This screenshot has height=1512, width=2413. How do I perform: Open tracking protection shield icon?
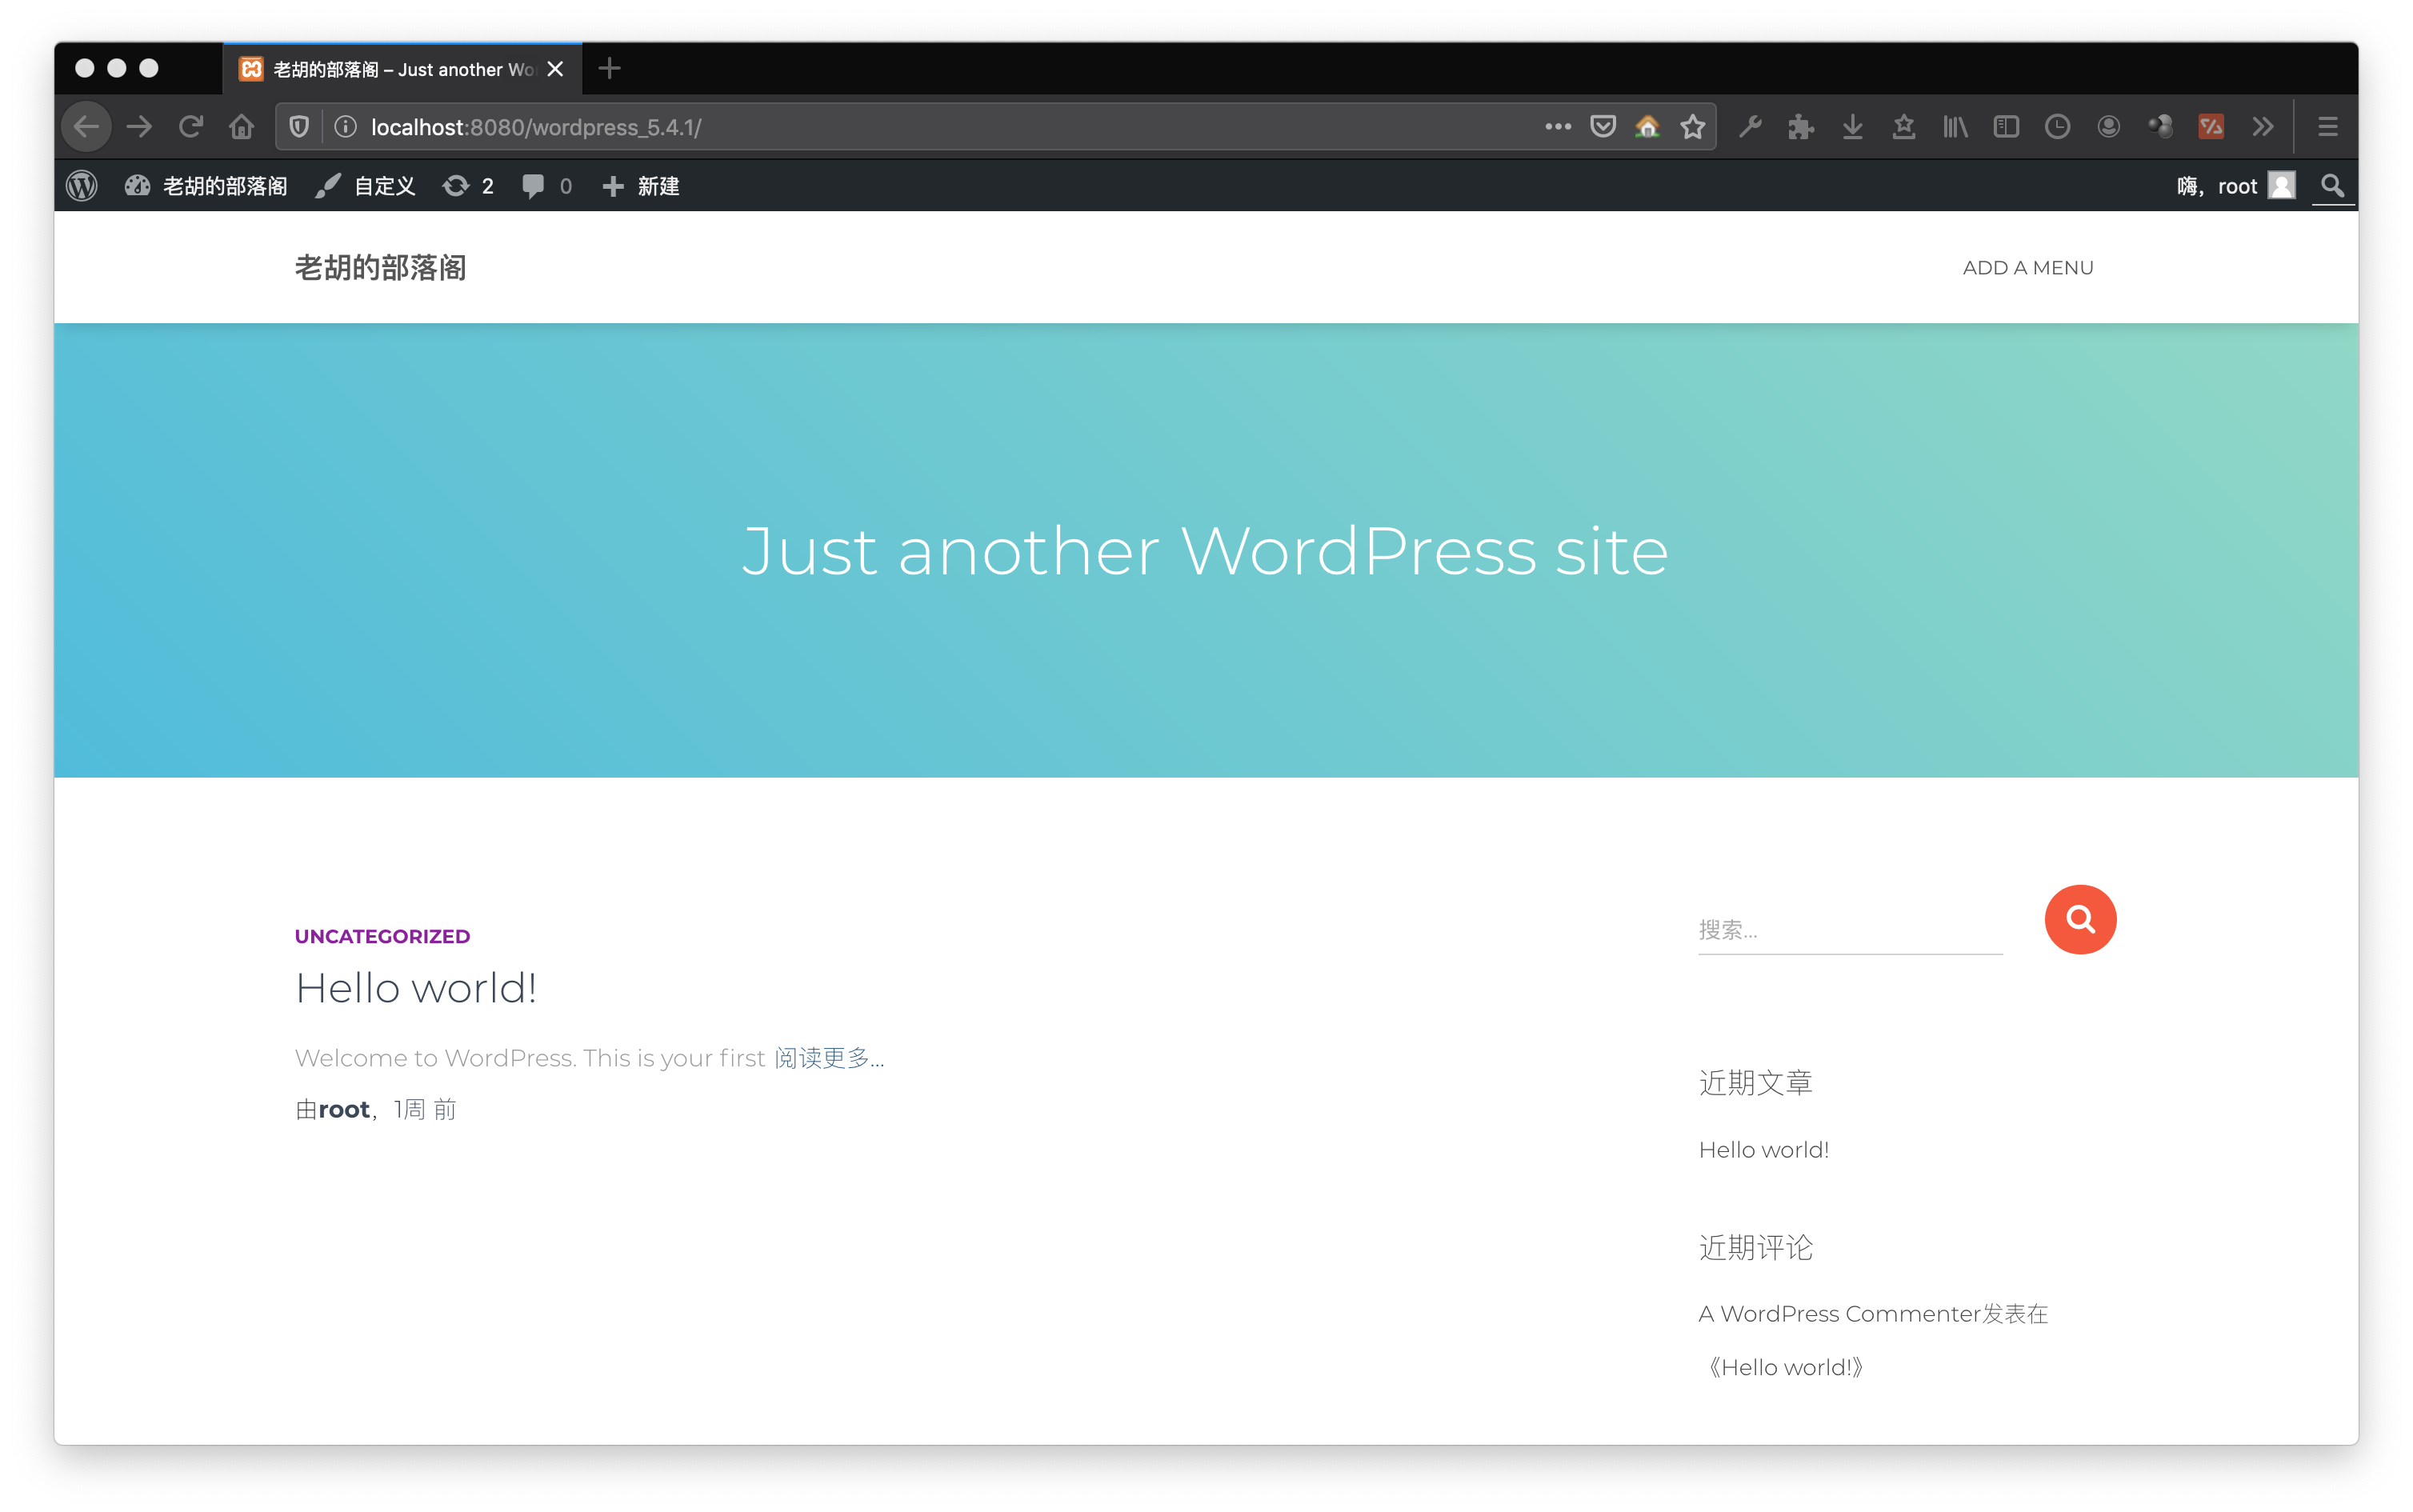coord(299,127)
